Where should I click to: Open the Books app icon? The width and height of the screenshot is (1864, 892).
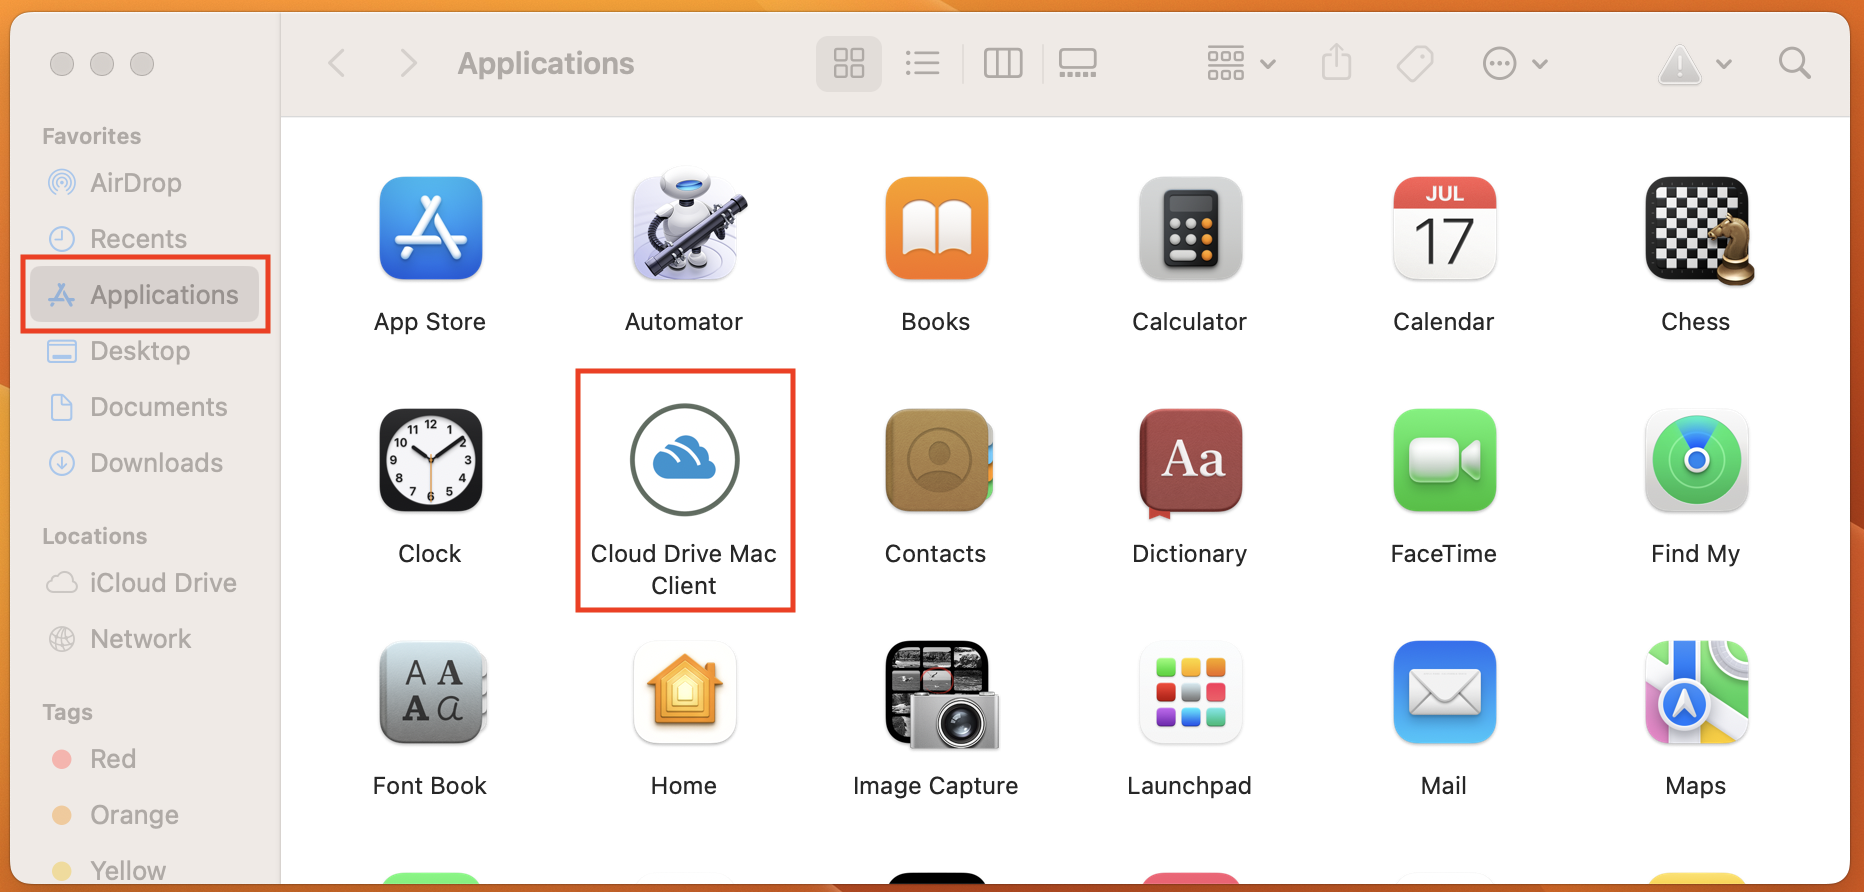pyautogui.click(x=936, y=229)
